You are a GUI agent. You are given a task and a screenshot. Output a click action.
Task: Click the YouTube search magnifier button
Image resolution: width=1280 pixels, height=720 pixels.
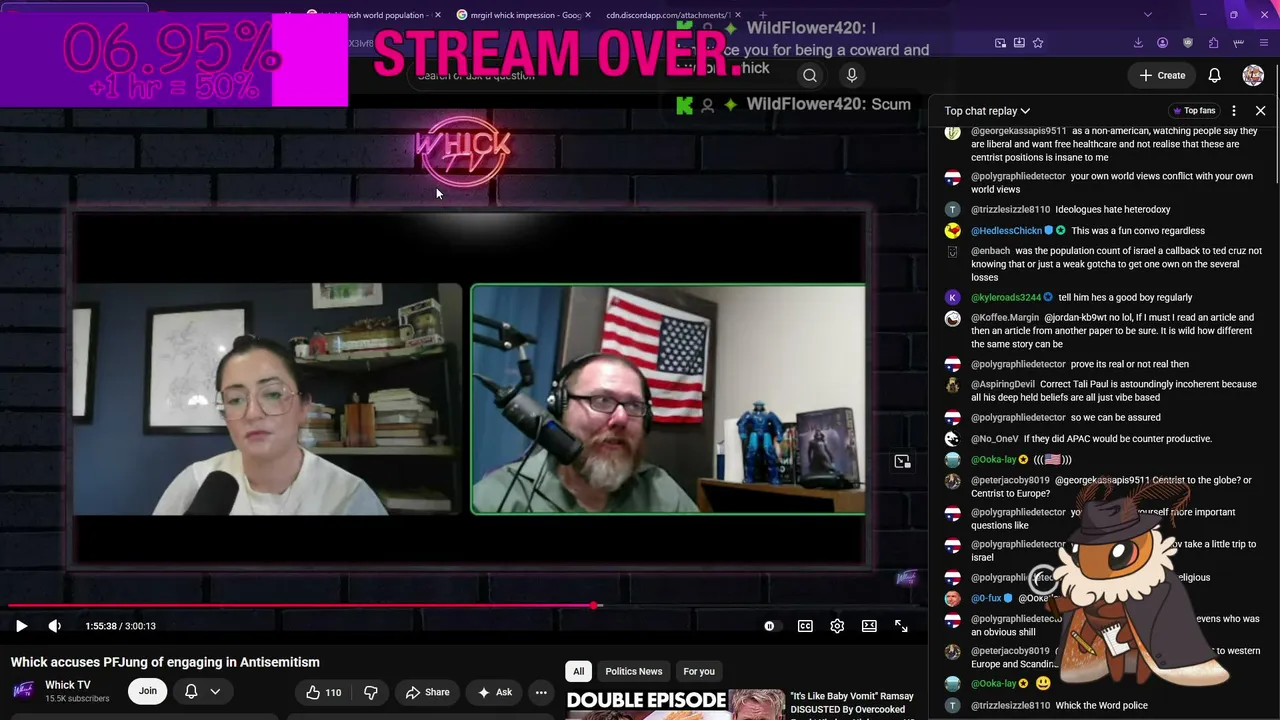pos(810,75)
